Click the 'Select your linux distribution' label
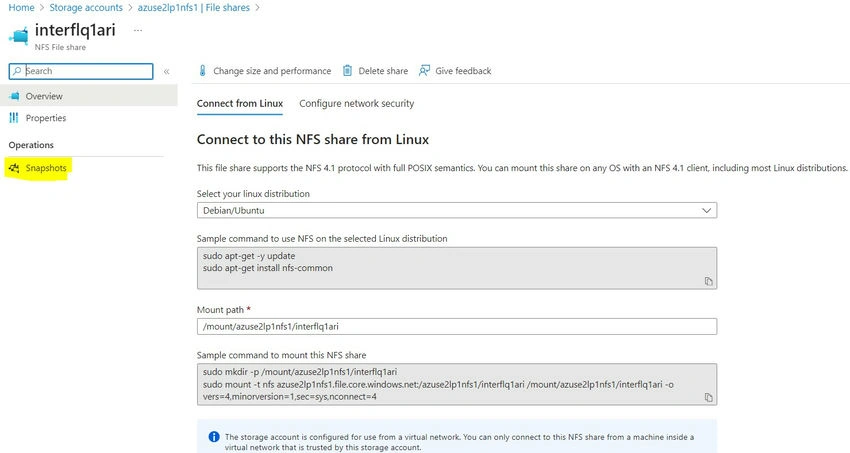Image resolution: width=850 pixels, height=453 pixels. coord(253,193)
